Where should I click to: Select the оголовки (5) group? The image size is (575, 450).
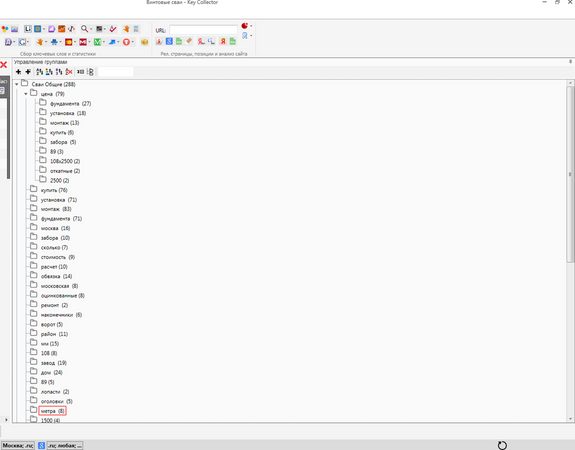point(57,401)
